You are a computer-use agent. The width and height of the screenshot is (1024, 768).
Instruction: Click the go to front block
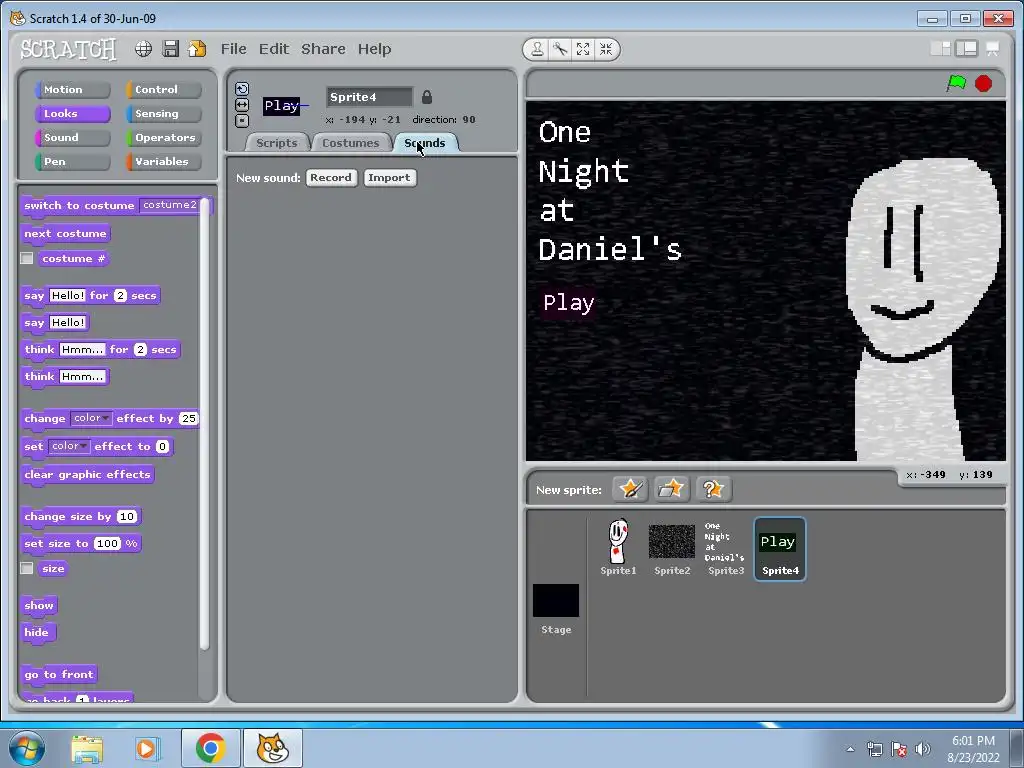pyautogui.click(x=59, y=675)
